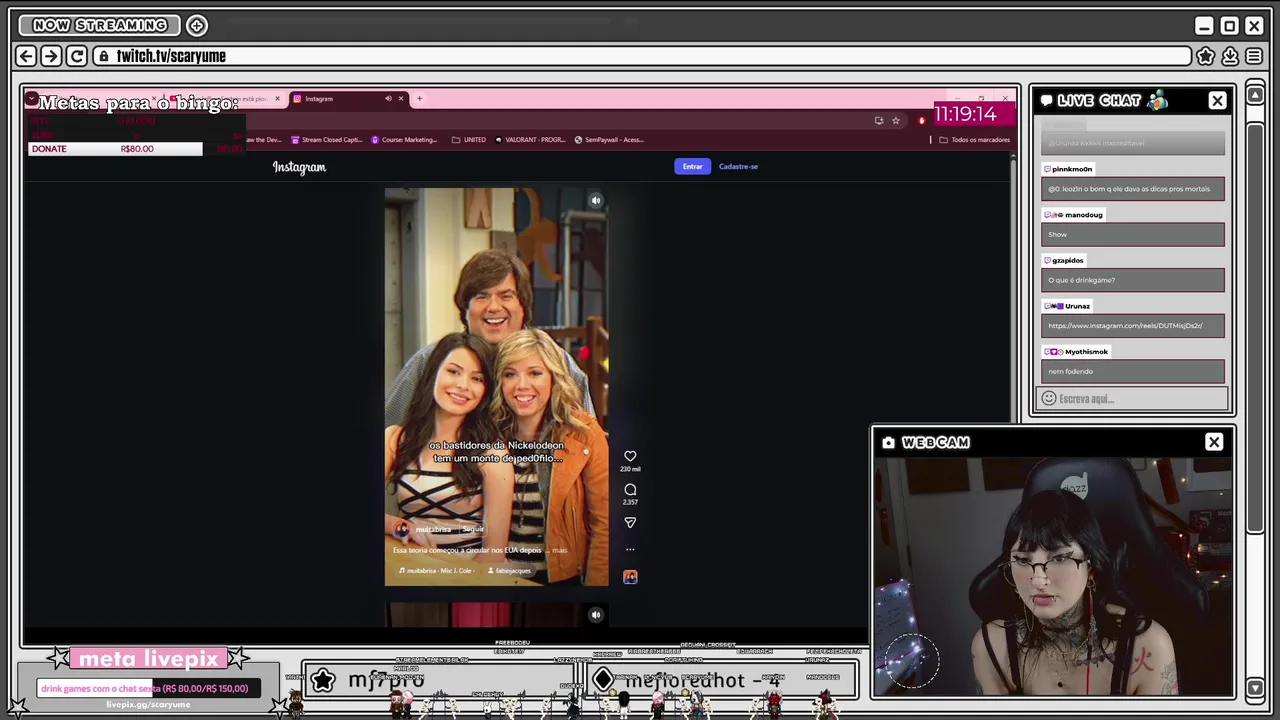Click the scroll-up arrow on the right scrollbar
The image size is (1280, 720).
click(1255, 95)
